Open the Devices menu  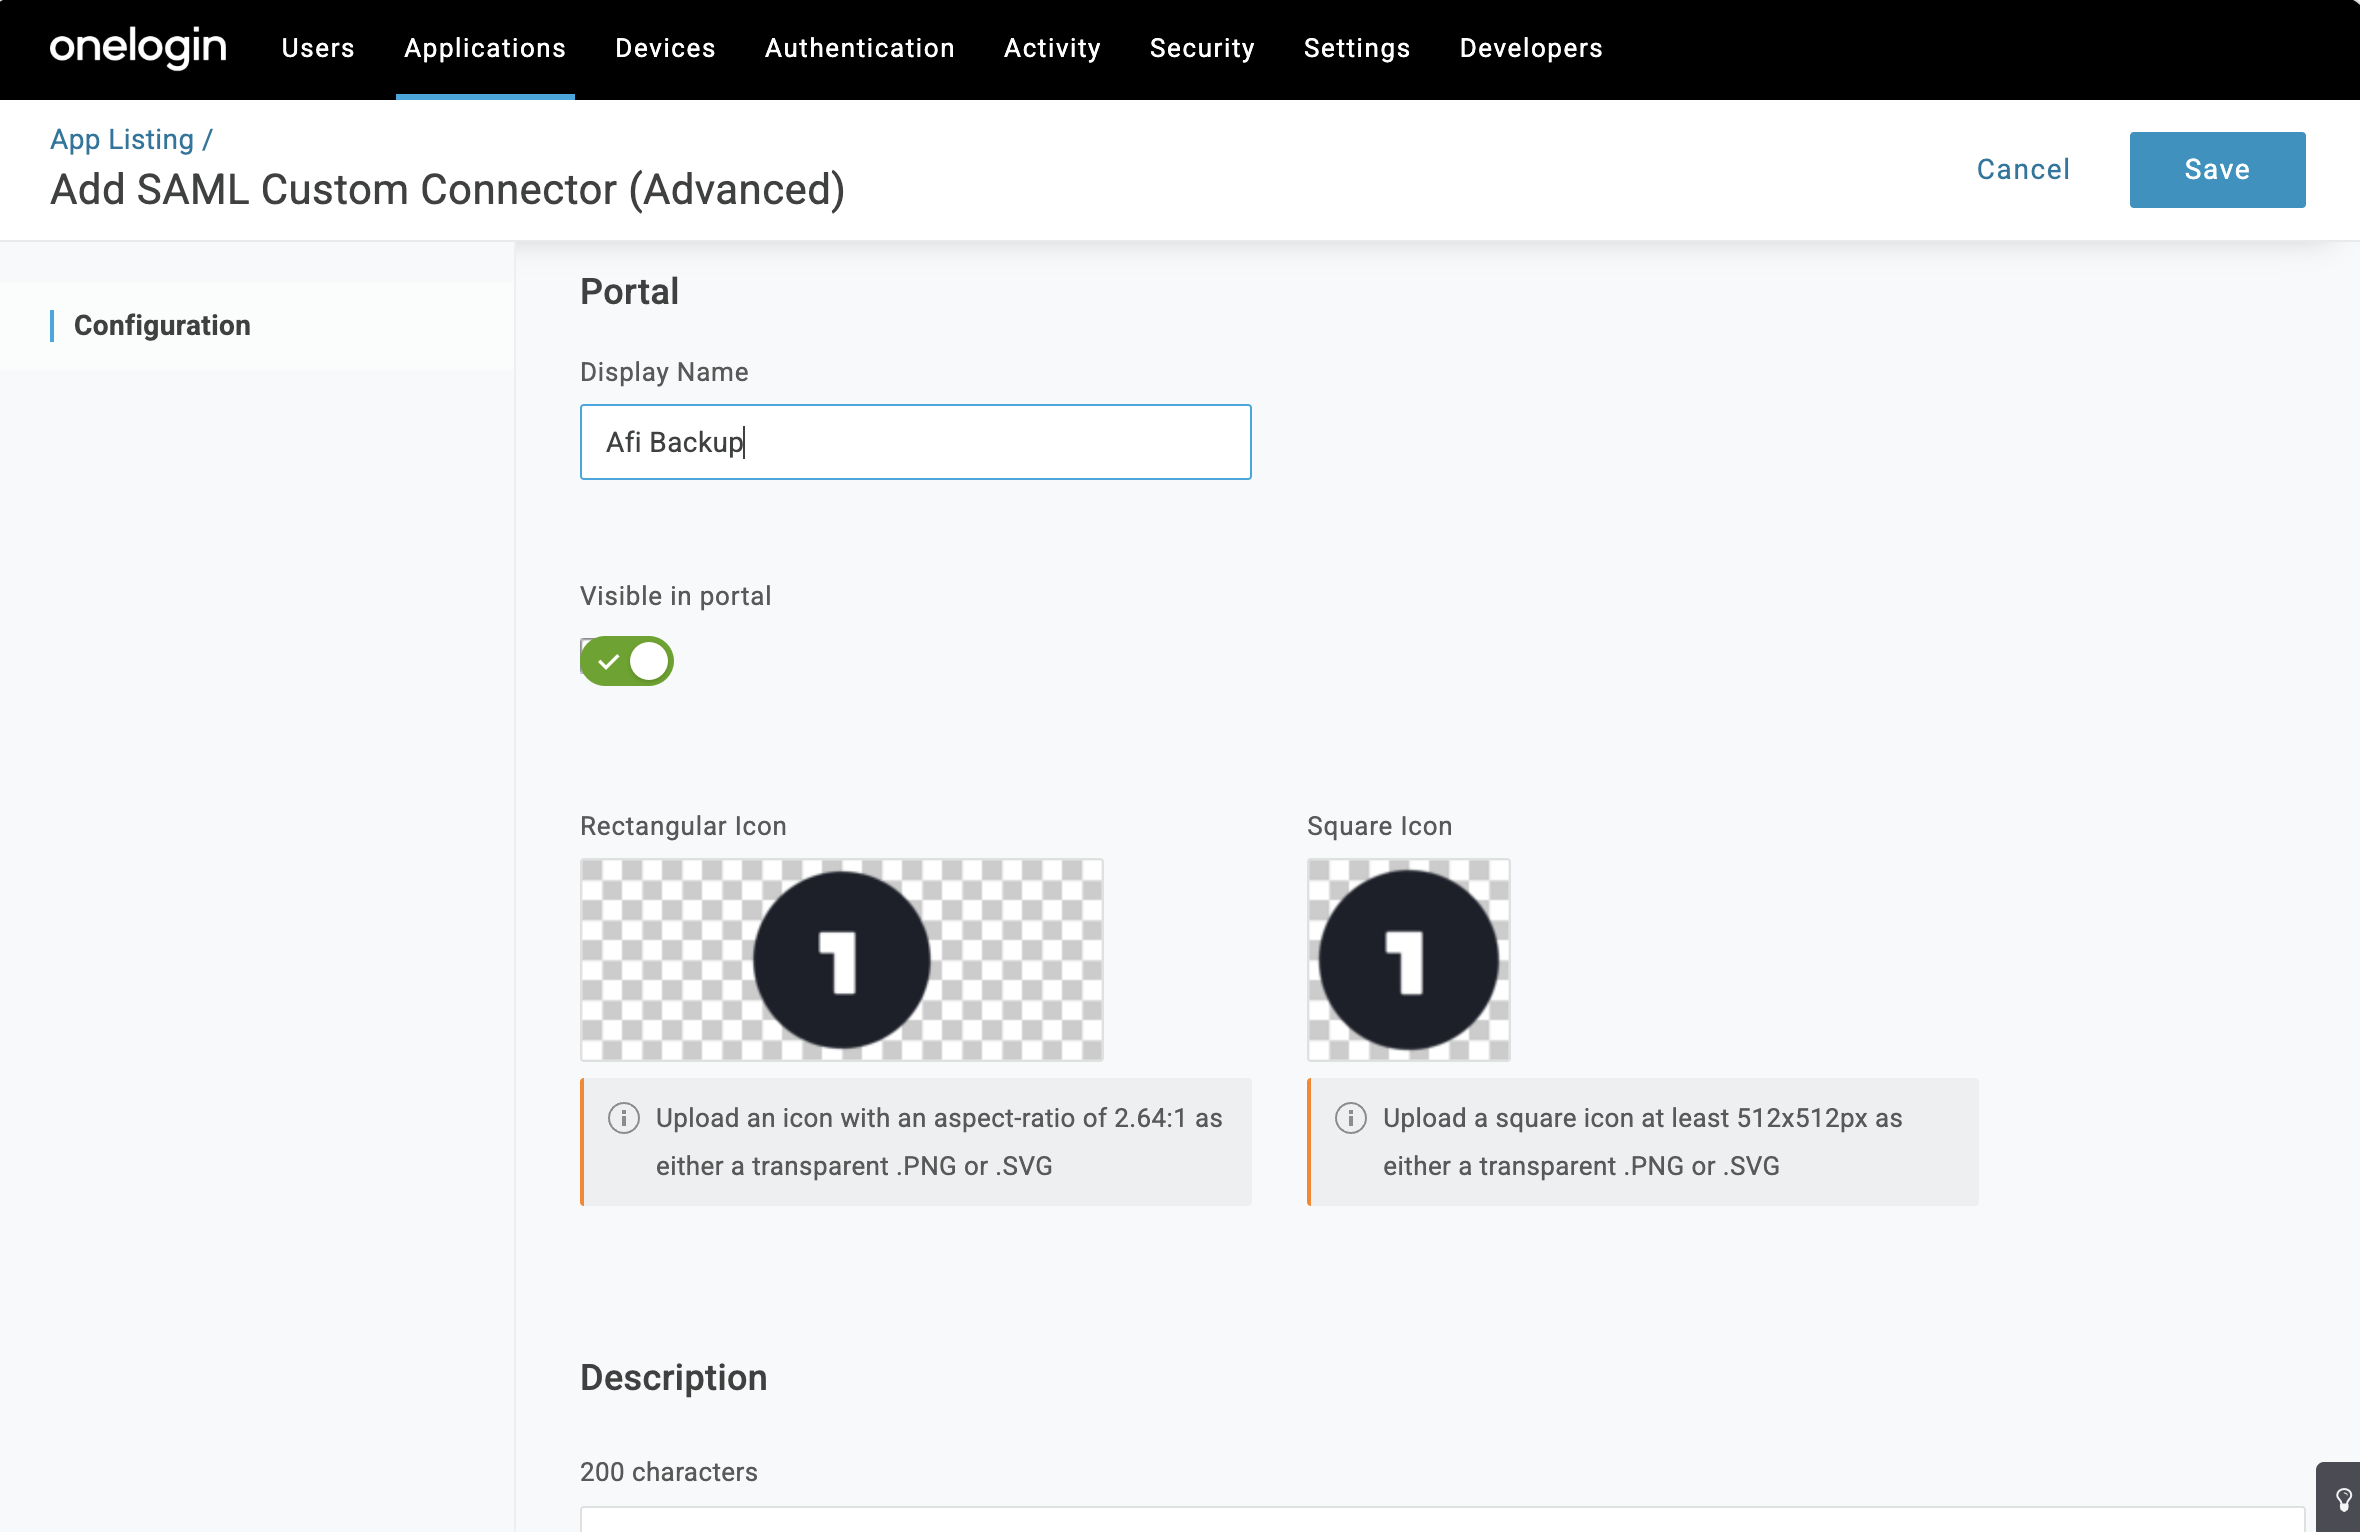click(665, 48)
